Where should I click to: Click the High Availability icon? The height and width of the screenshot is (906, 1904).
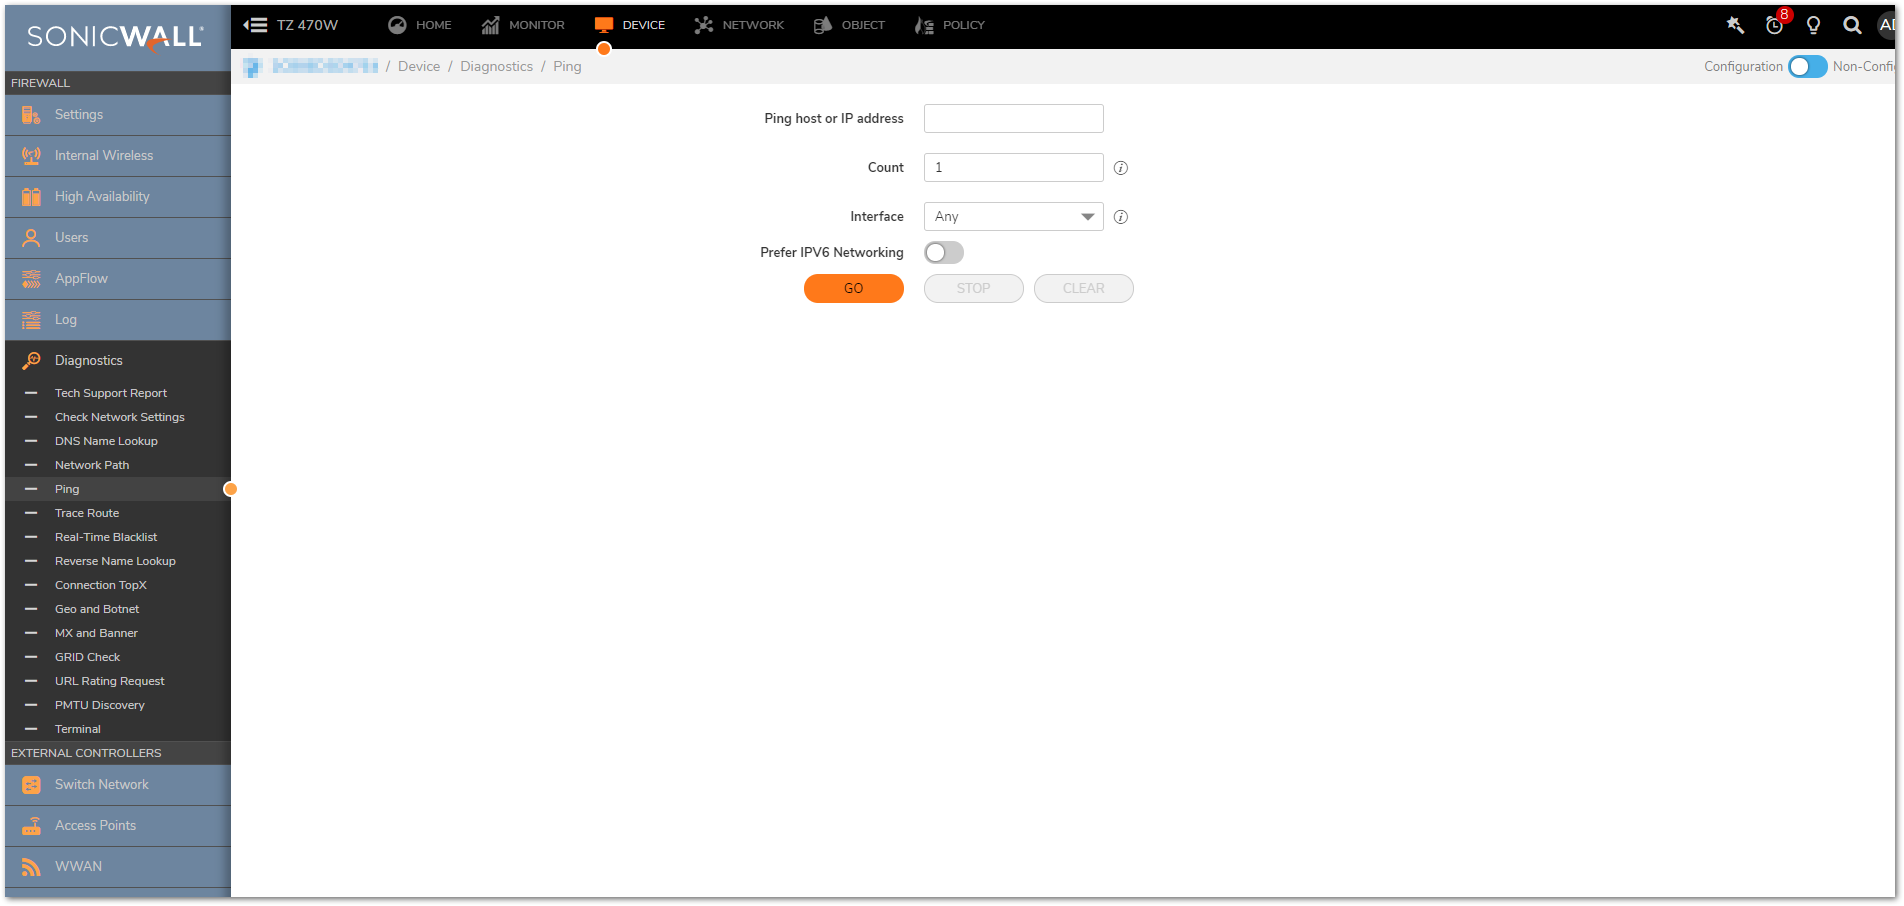31,197
